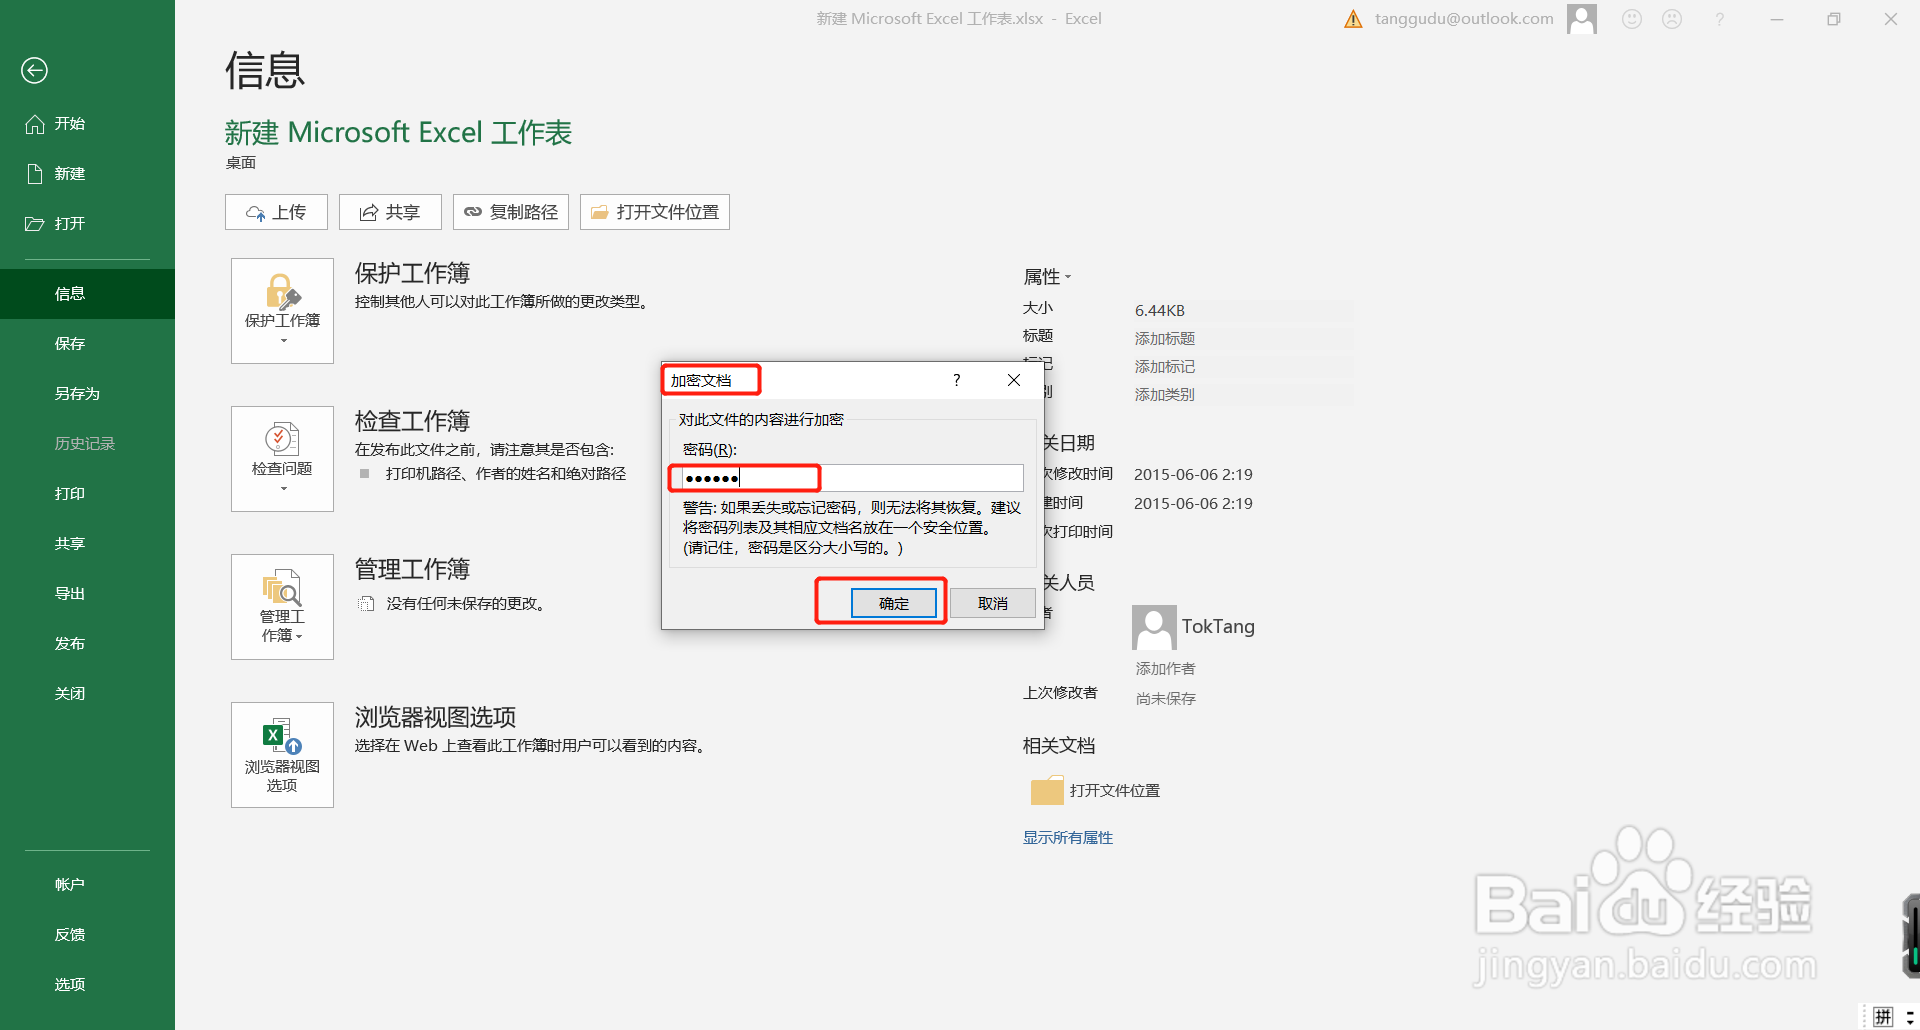1920x1030 pixels.
Task: Click the TokTang author avatar
Action: (1154, 627)
